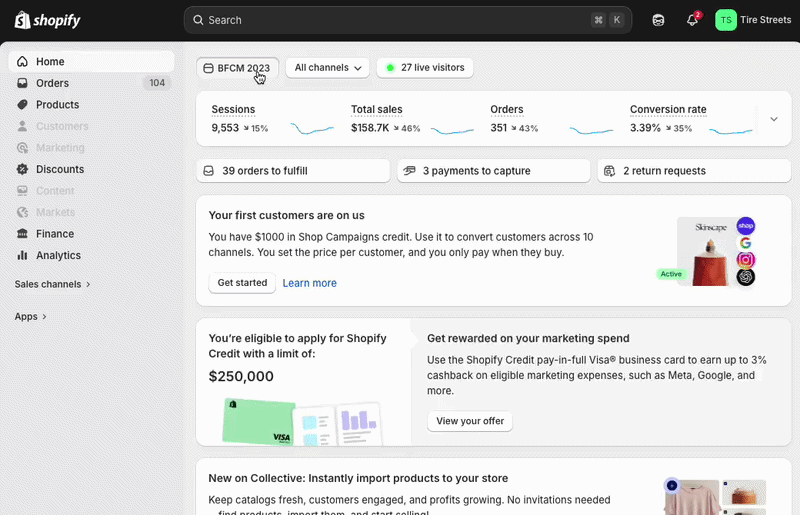The image size is (800, 515).
Task: View 27 live visitors
Action: point(425,67)
